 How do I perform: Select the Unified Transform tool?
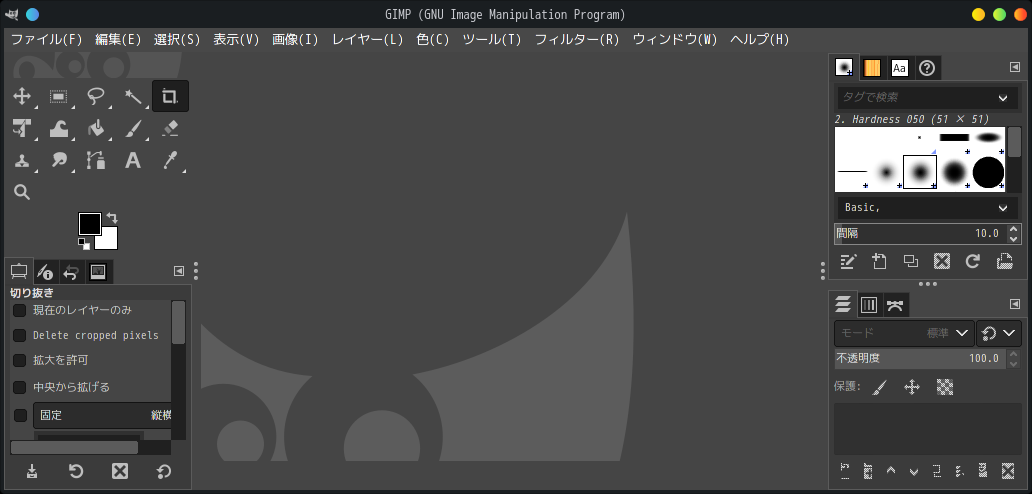[x=22, y=128]
